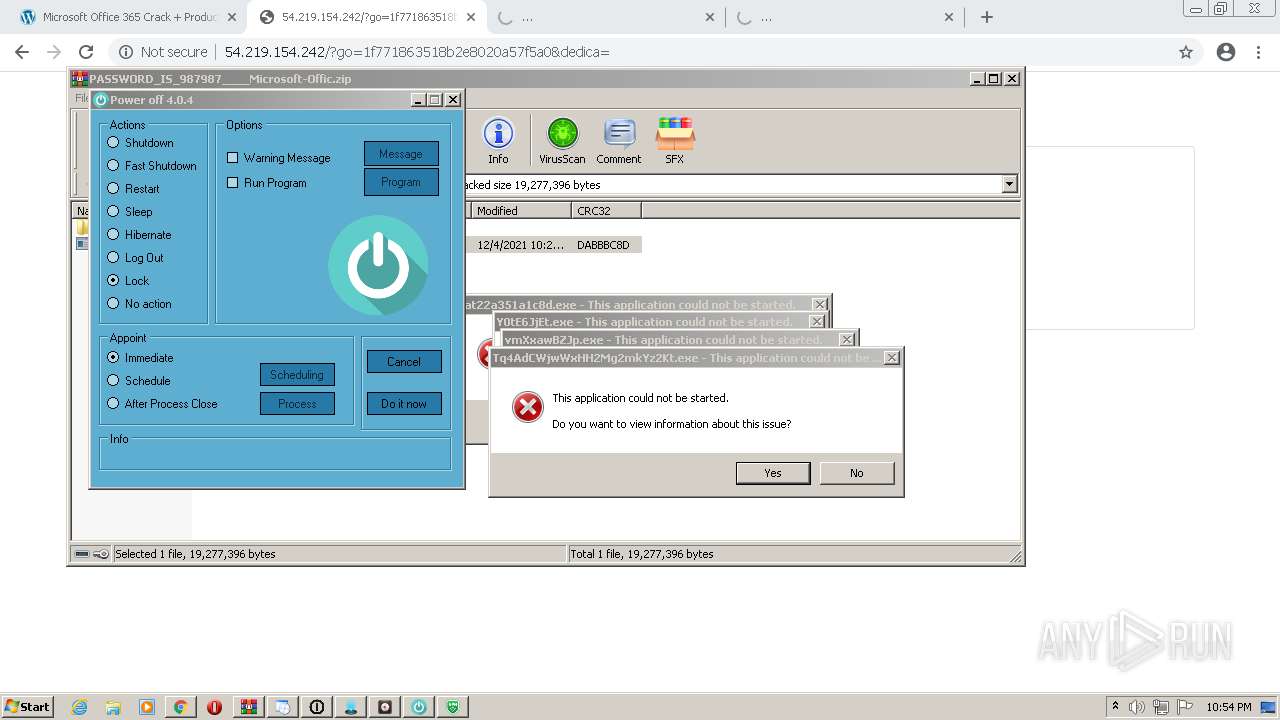Select the Shutdown action
Viewport: 1280px width, 720px height.
coord(113,143)
